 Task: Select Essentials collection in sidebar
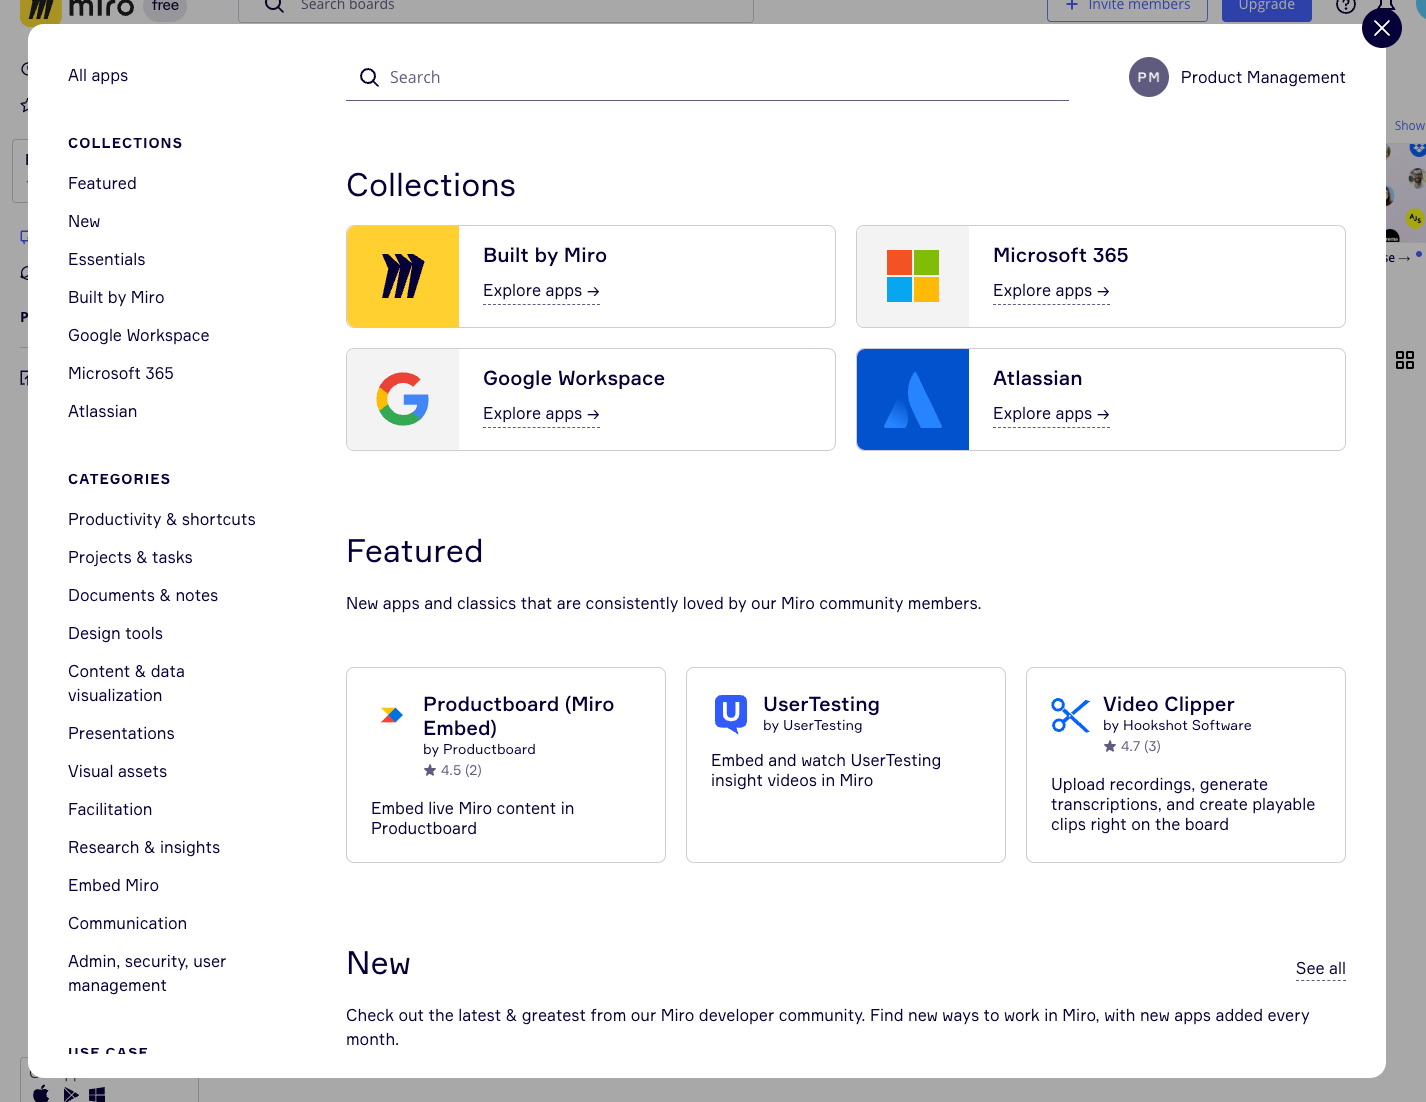point(106,259)
